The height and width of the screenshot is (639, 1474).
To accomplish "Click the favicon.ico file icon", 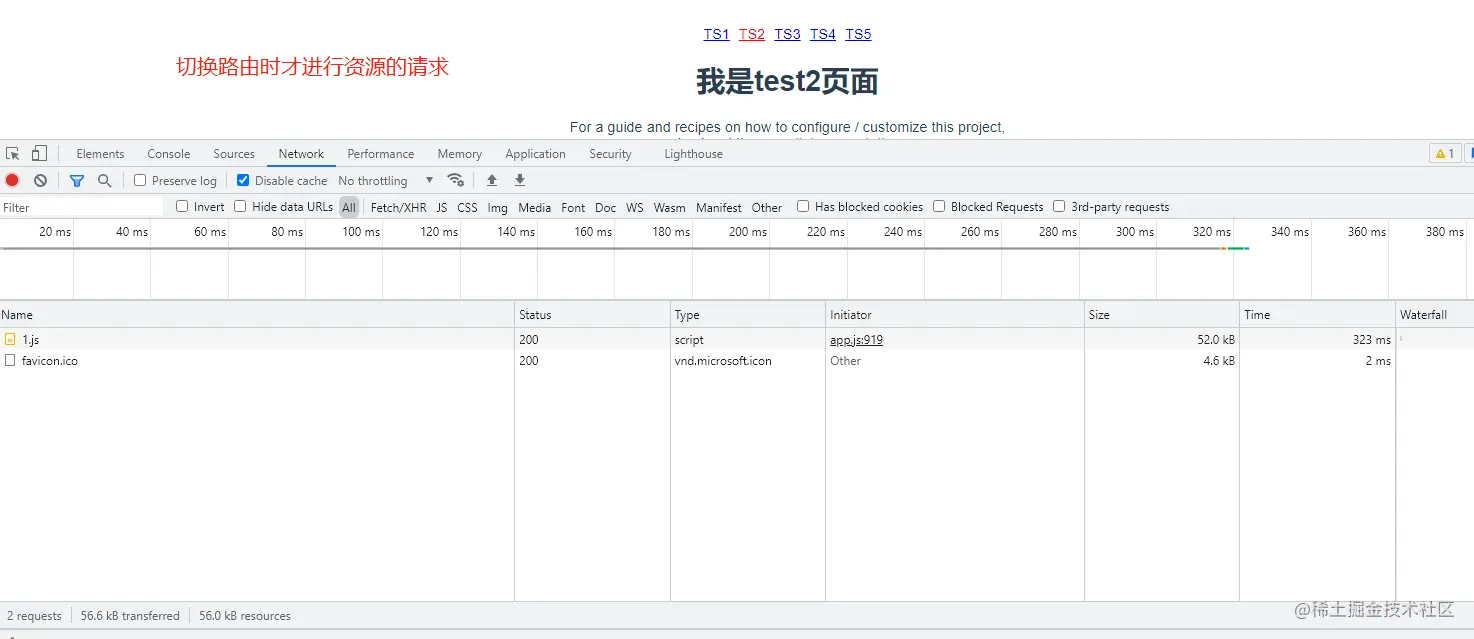I will click(10, 361).
